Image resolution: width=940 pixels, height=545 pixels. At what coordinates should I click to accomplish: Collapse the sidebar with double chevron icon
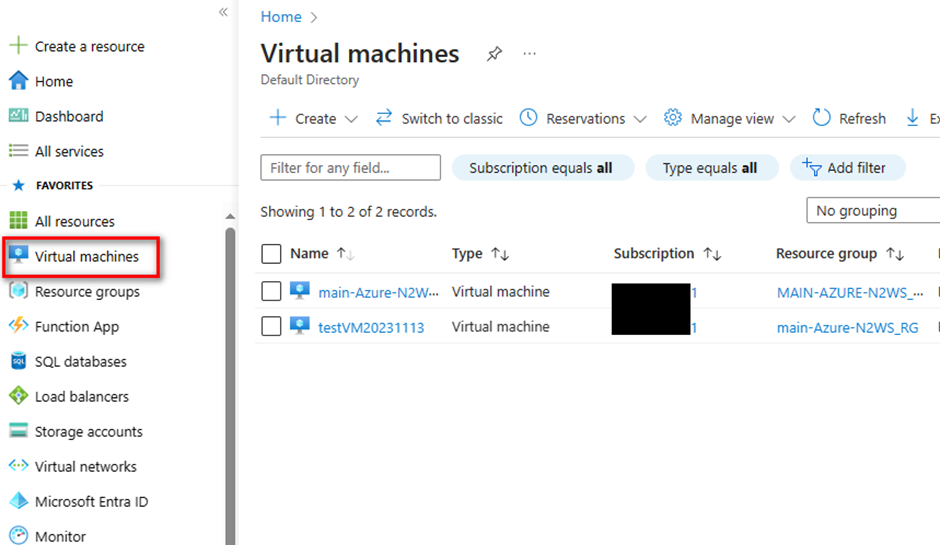[223, 12]
